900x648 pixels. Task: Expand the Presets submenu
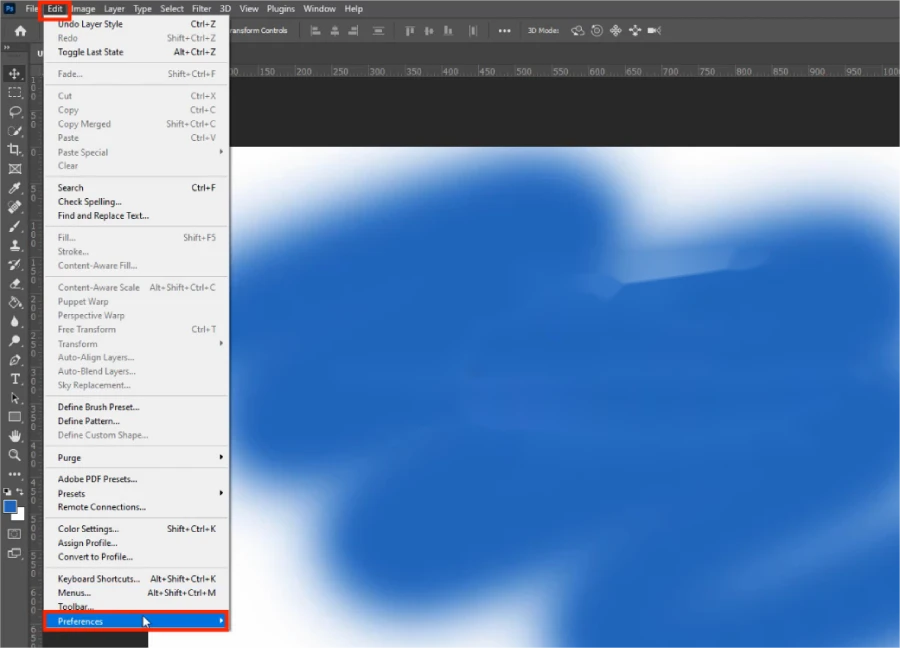pyautogui.click(x=137, y=494)
